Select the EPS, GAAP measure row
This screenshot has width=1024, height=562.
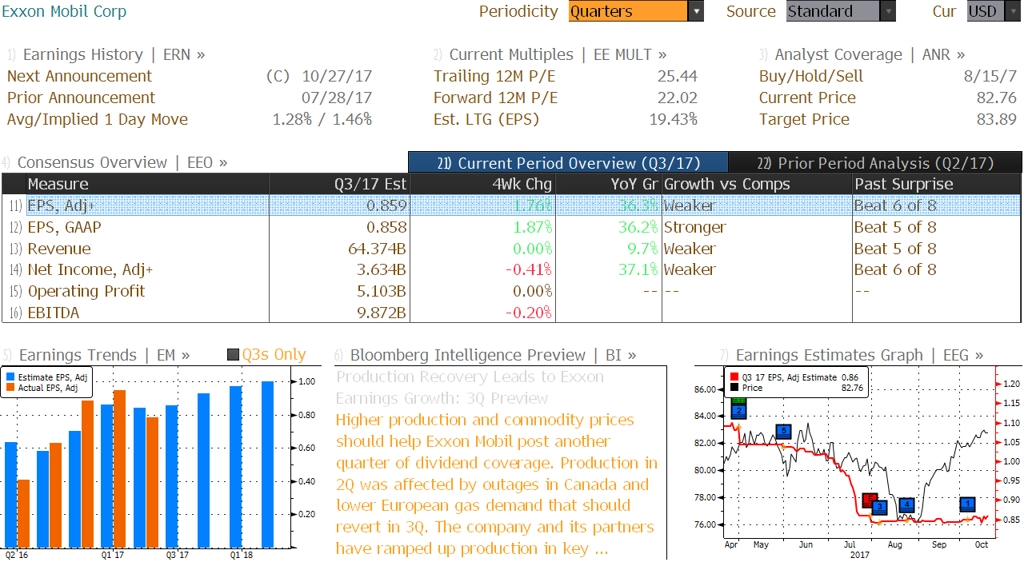(x=511, y=226)
